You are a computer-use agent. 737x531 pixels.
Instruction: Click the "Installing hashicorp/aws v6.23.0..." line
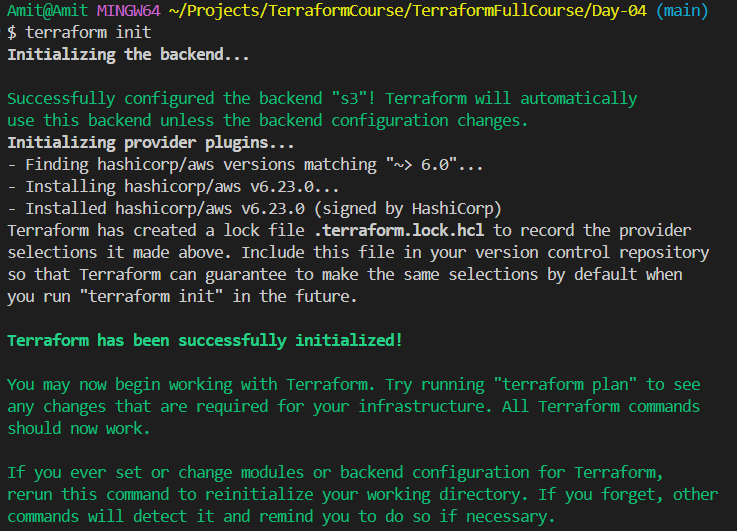173,187
